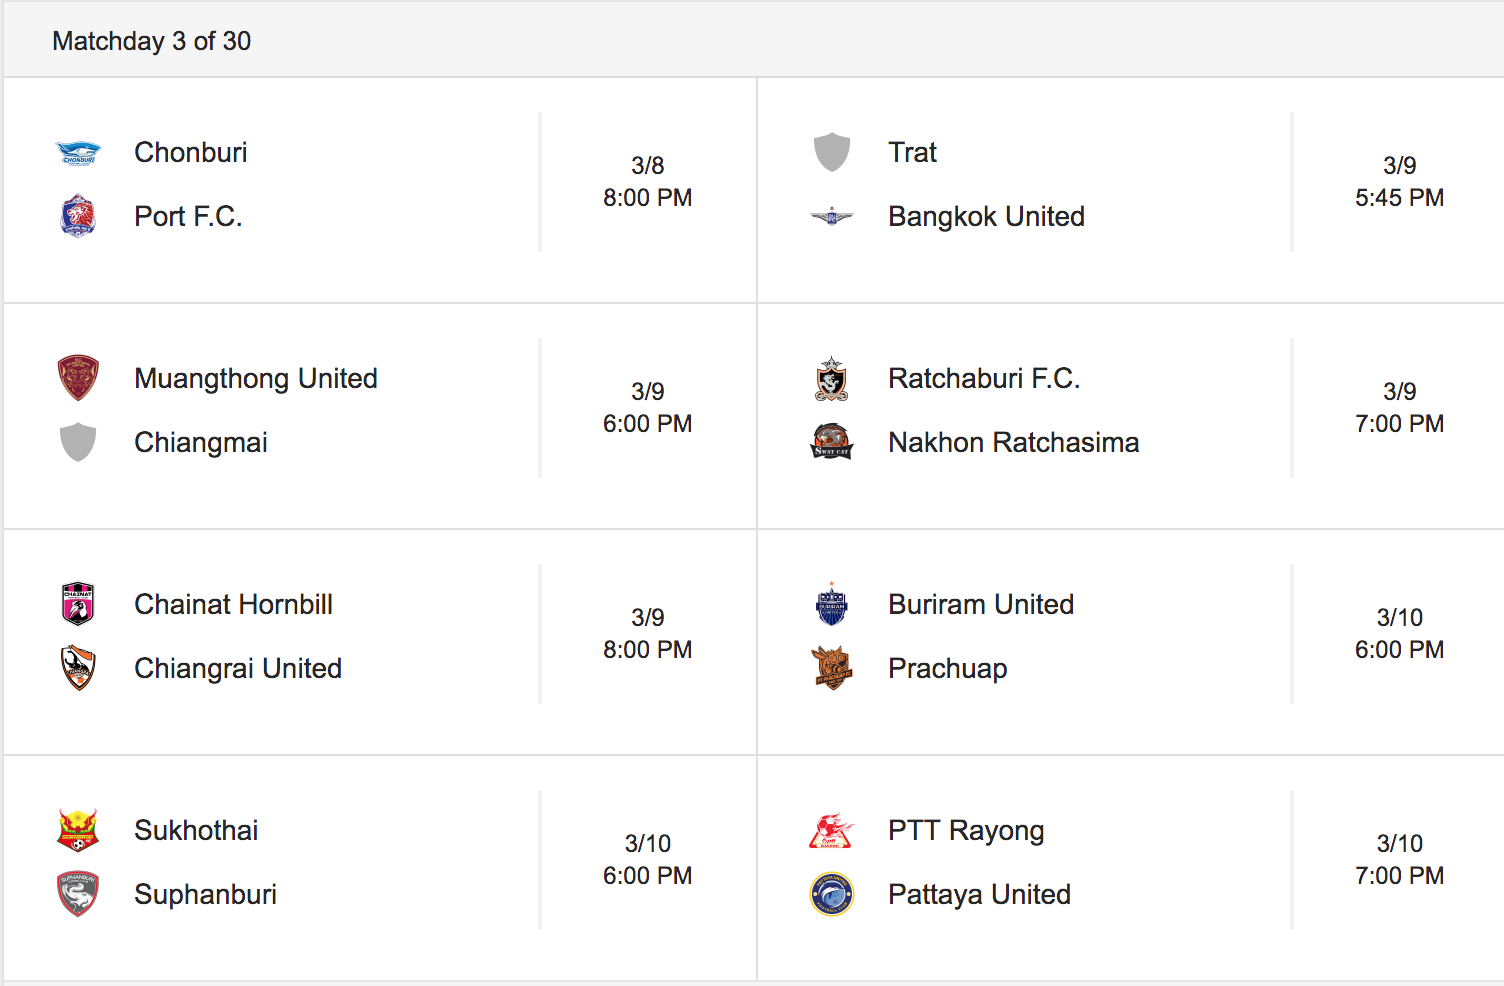The height and width of the screenshot is (986, 1504).
Task: Open the Chonburi vs Port 3/8 match time
Action: [648, 182]
